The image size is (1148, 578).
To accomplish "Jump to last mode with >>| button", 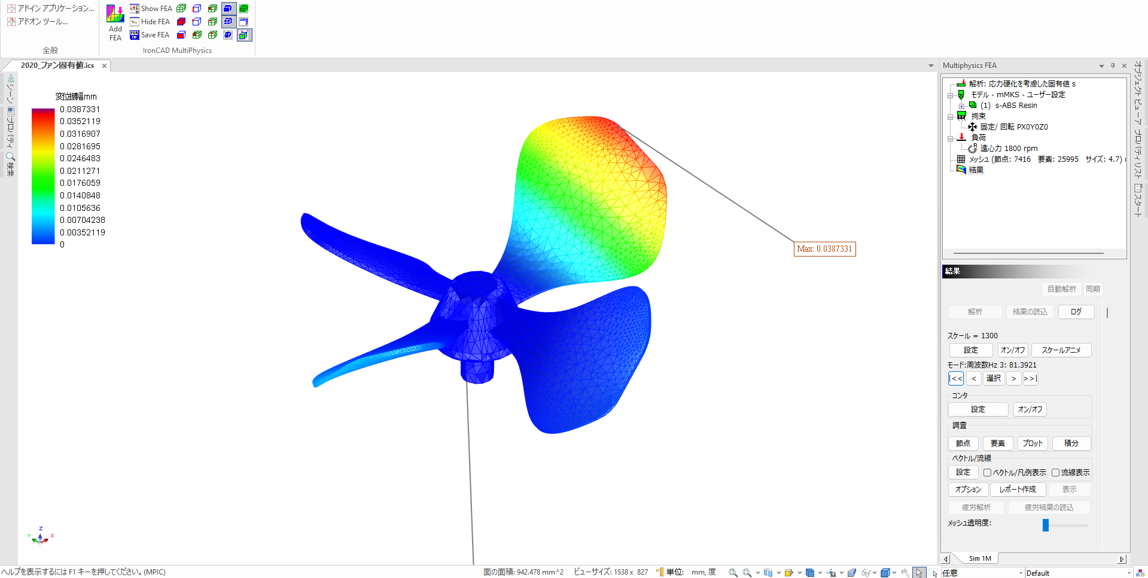I will point(1031,378).
